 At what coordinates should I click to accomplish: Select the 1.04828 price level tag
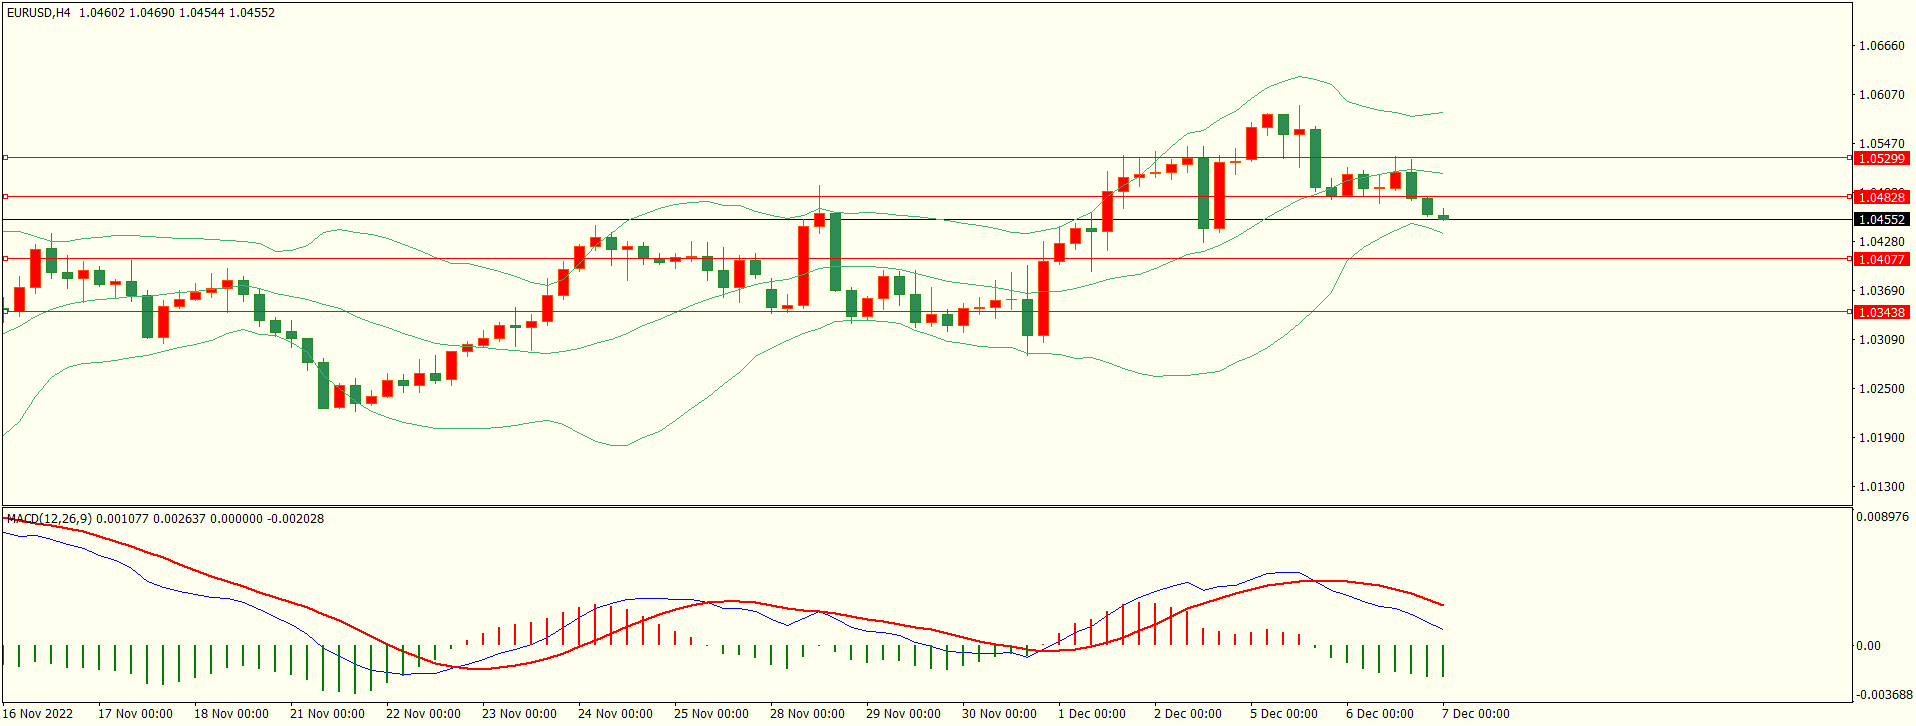(x=1881, y=197)
